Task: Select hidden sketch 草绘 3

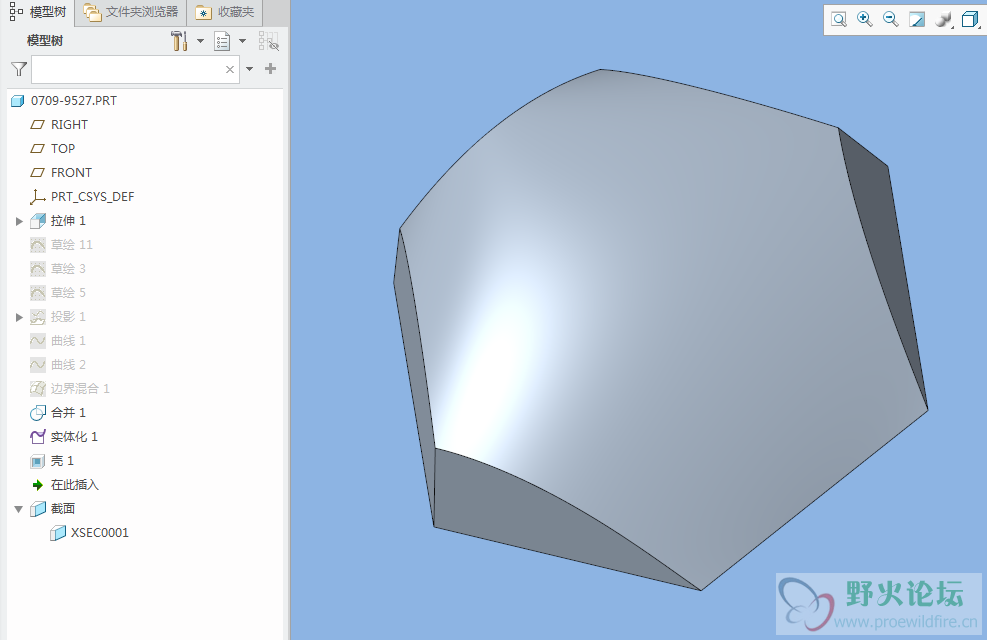Action: (68, 269)
